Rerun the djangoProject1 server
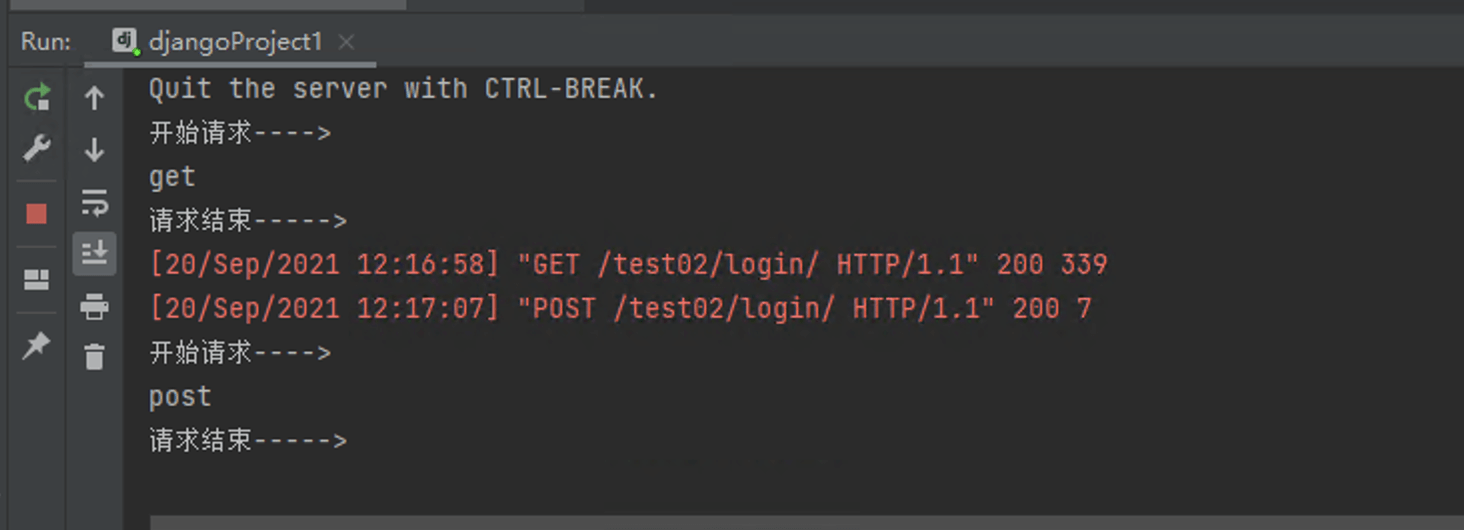Image resolution: width=1464 pixels, height=530 pixels. 37,98
